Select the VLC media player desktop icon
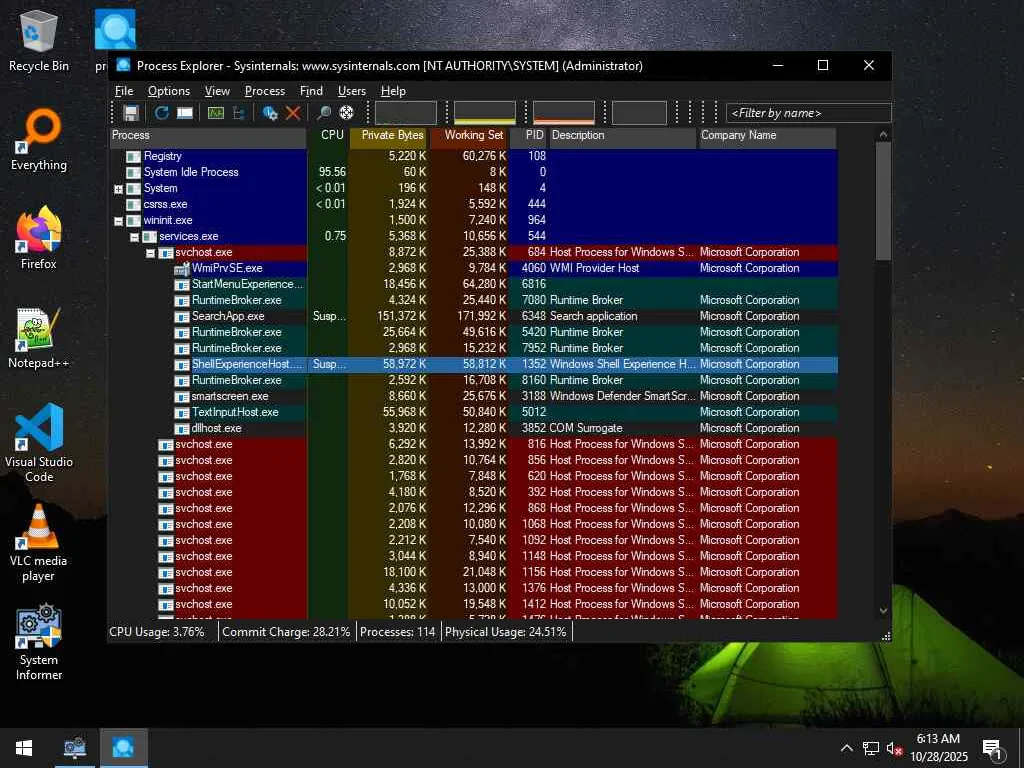 click(39, 543)
